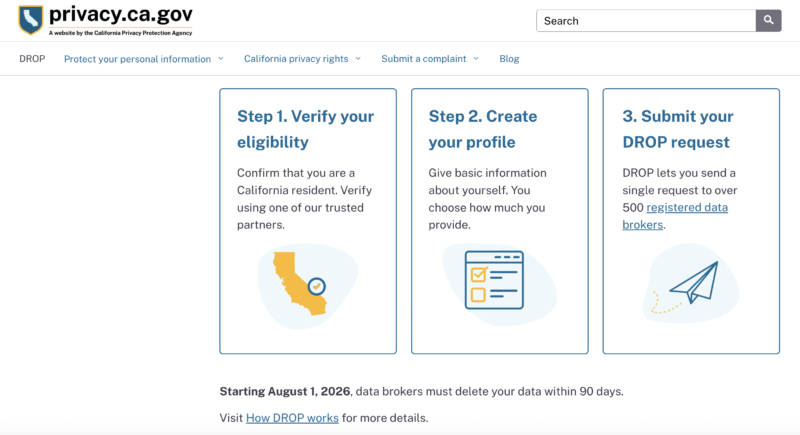This screenshot has height=435, width=800.
Task: Click the California bear shield logo
Action: (x=31, y=19)
